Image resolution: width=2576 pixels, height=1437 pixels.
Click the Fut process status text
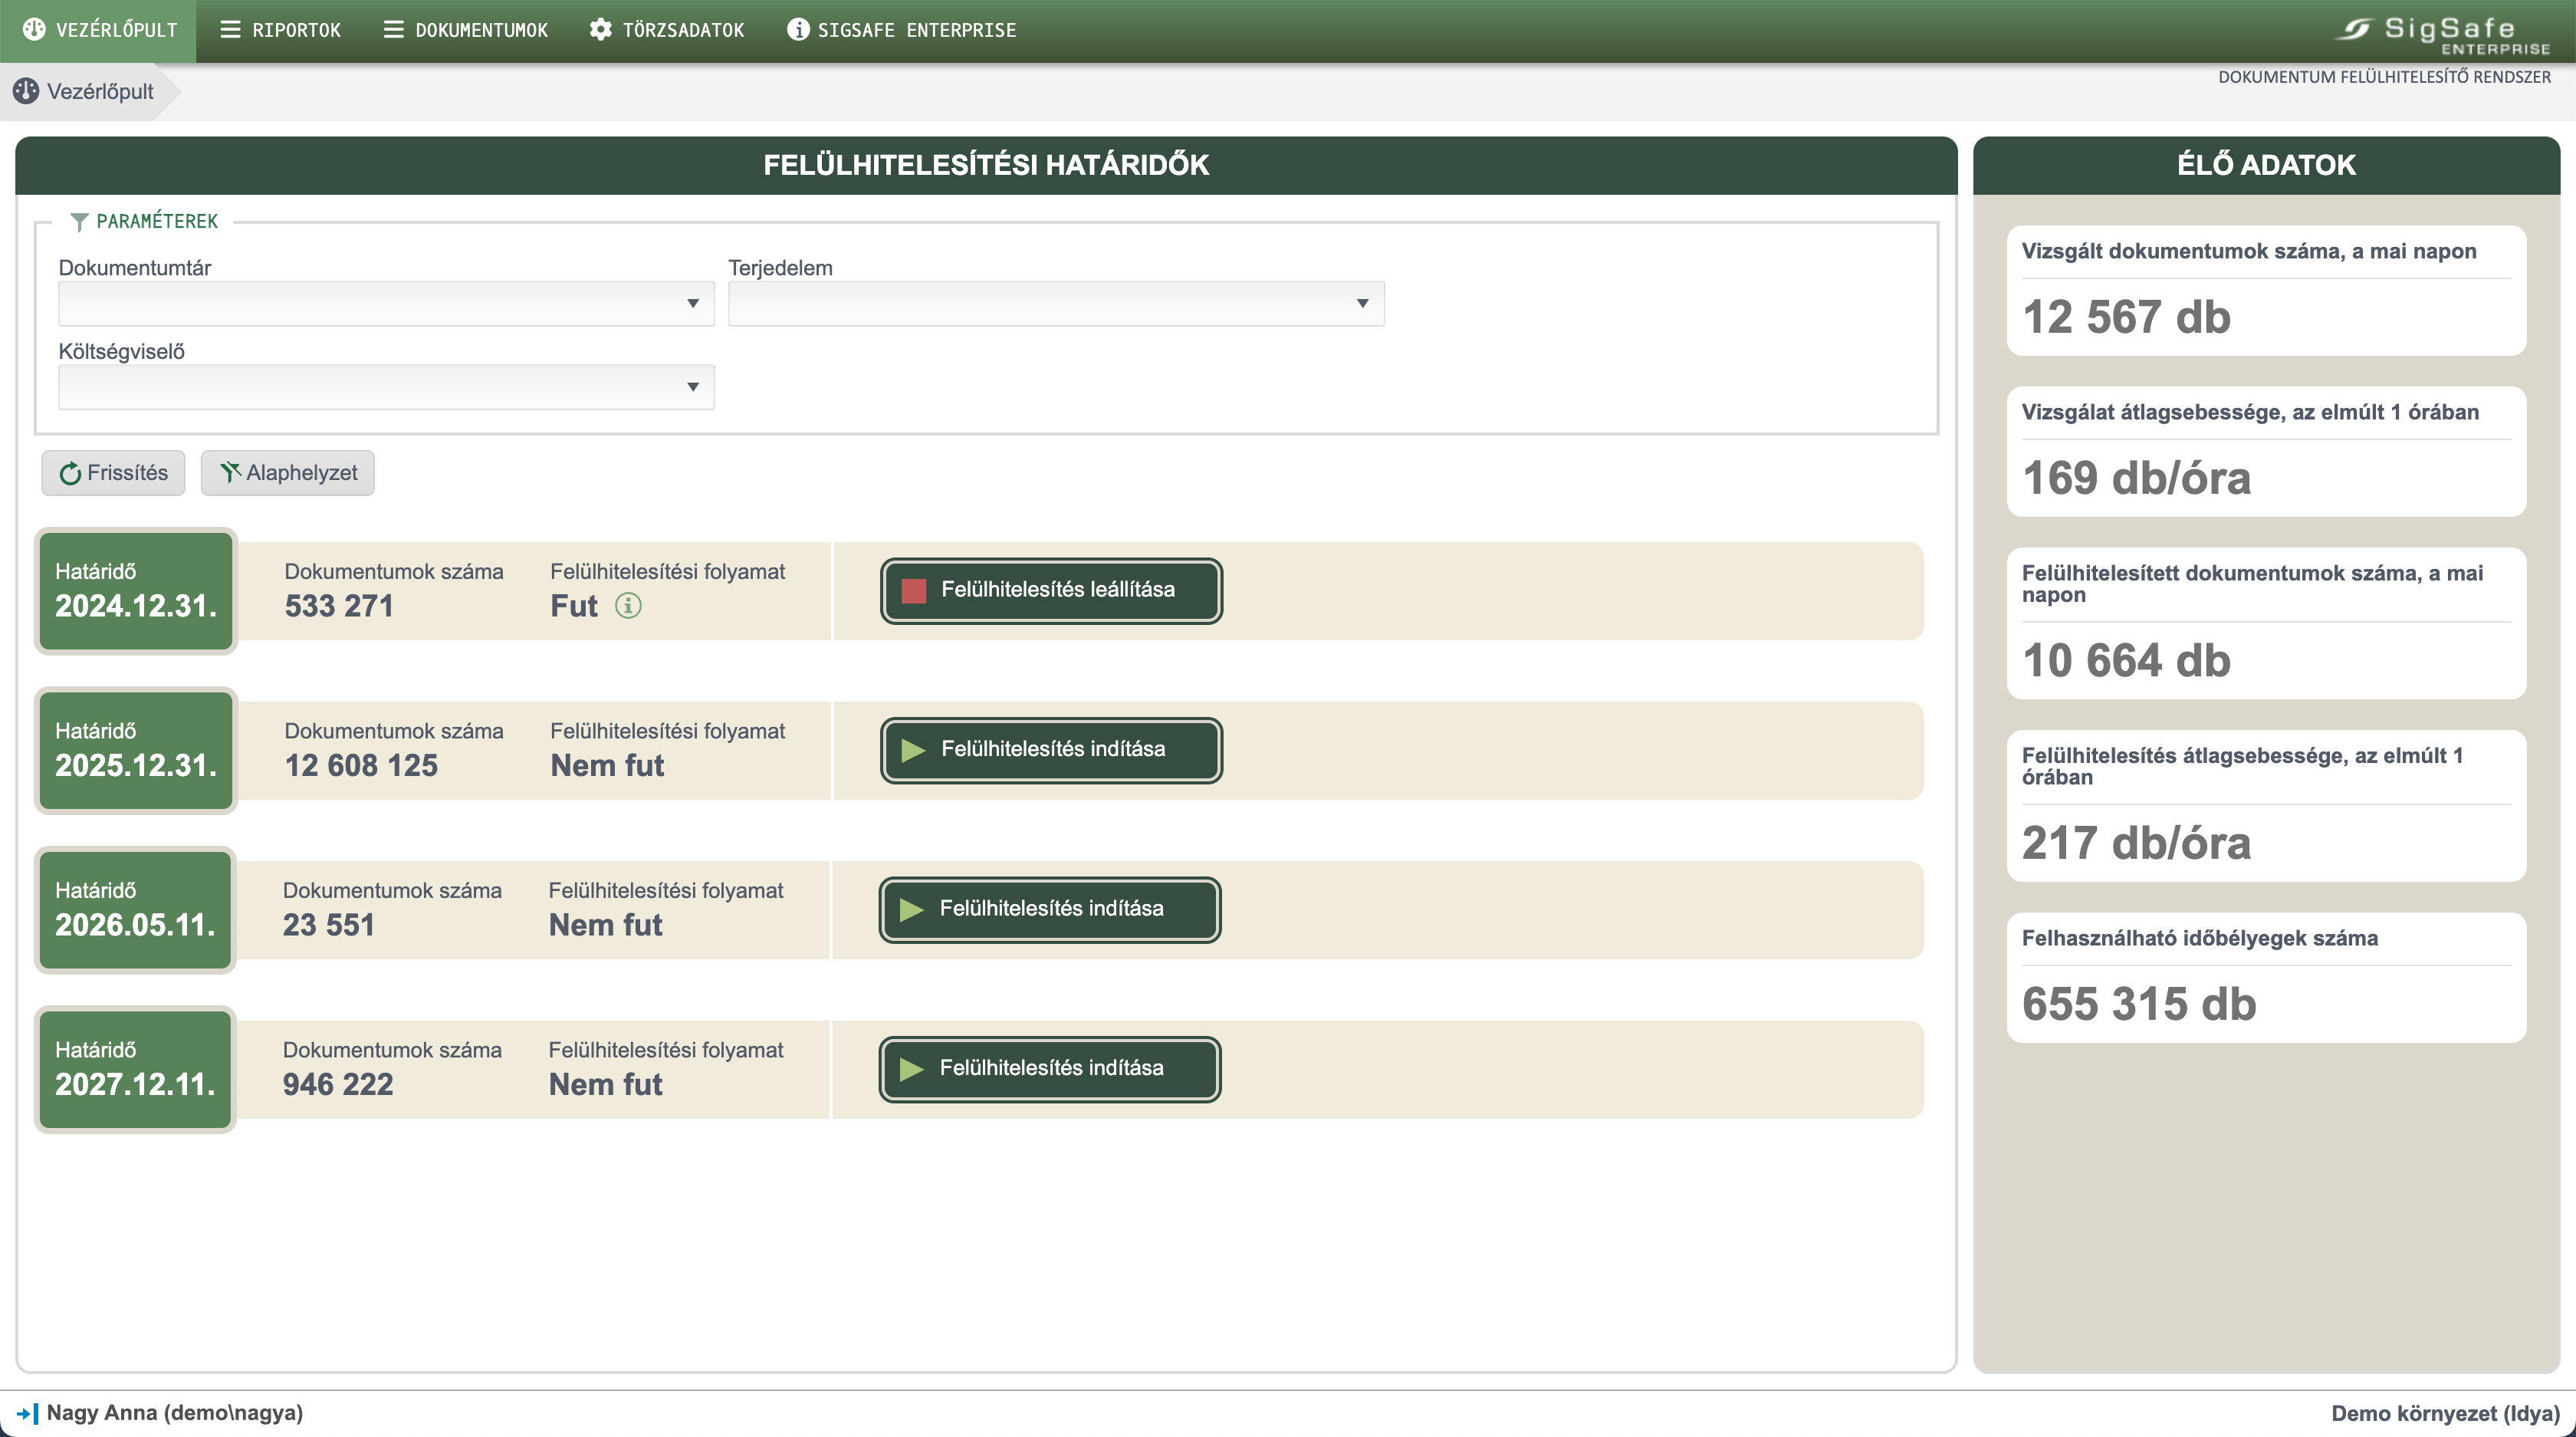574,605
